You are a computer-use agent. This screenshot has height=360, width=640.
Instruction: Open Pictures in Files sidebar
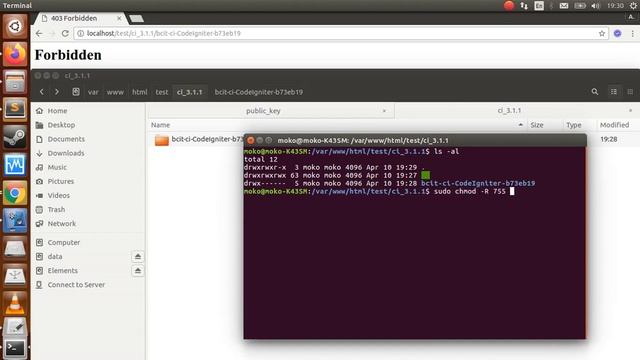(x=61, y=181)
